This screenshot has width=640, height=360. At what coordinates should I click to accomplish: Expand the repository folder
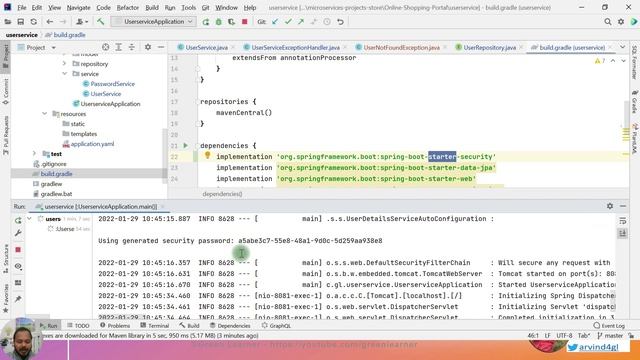pyautogui.click(x=64, y=64)
